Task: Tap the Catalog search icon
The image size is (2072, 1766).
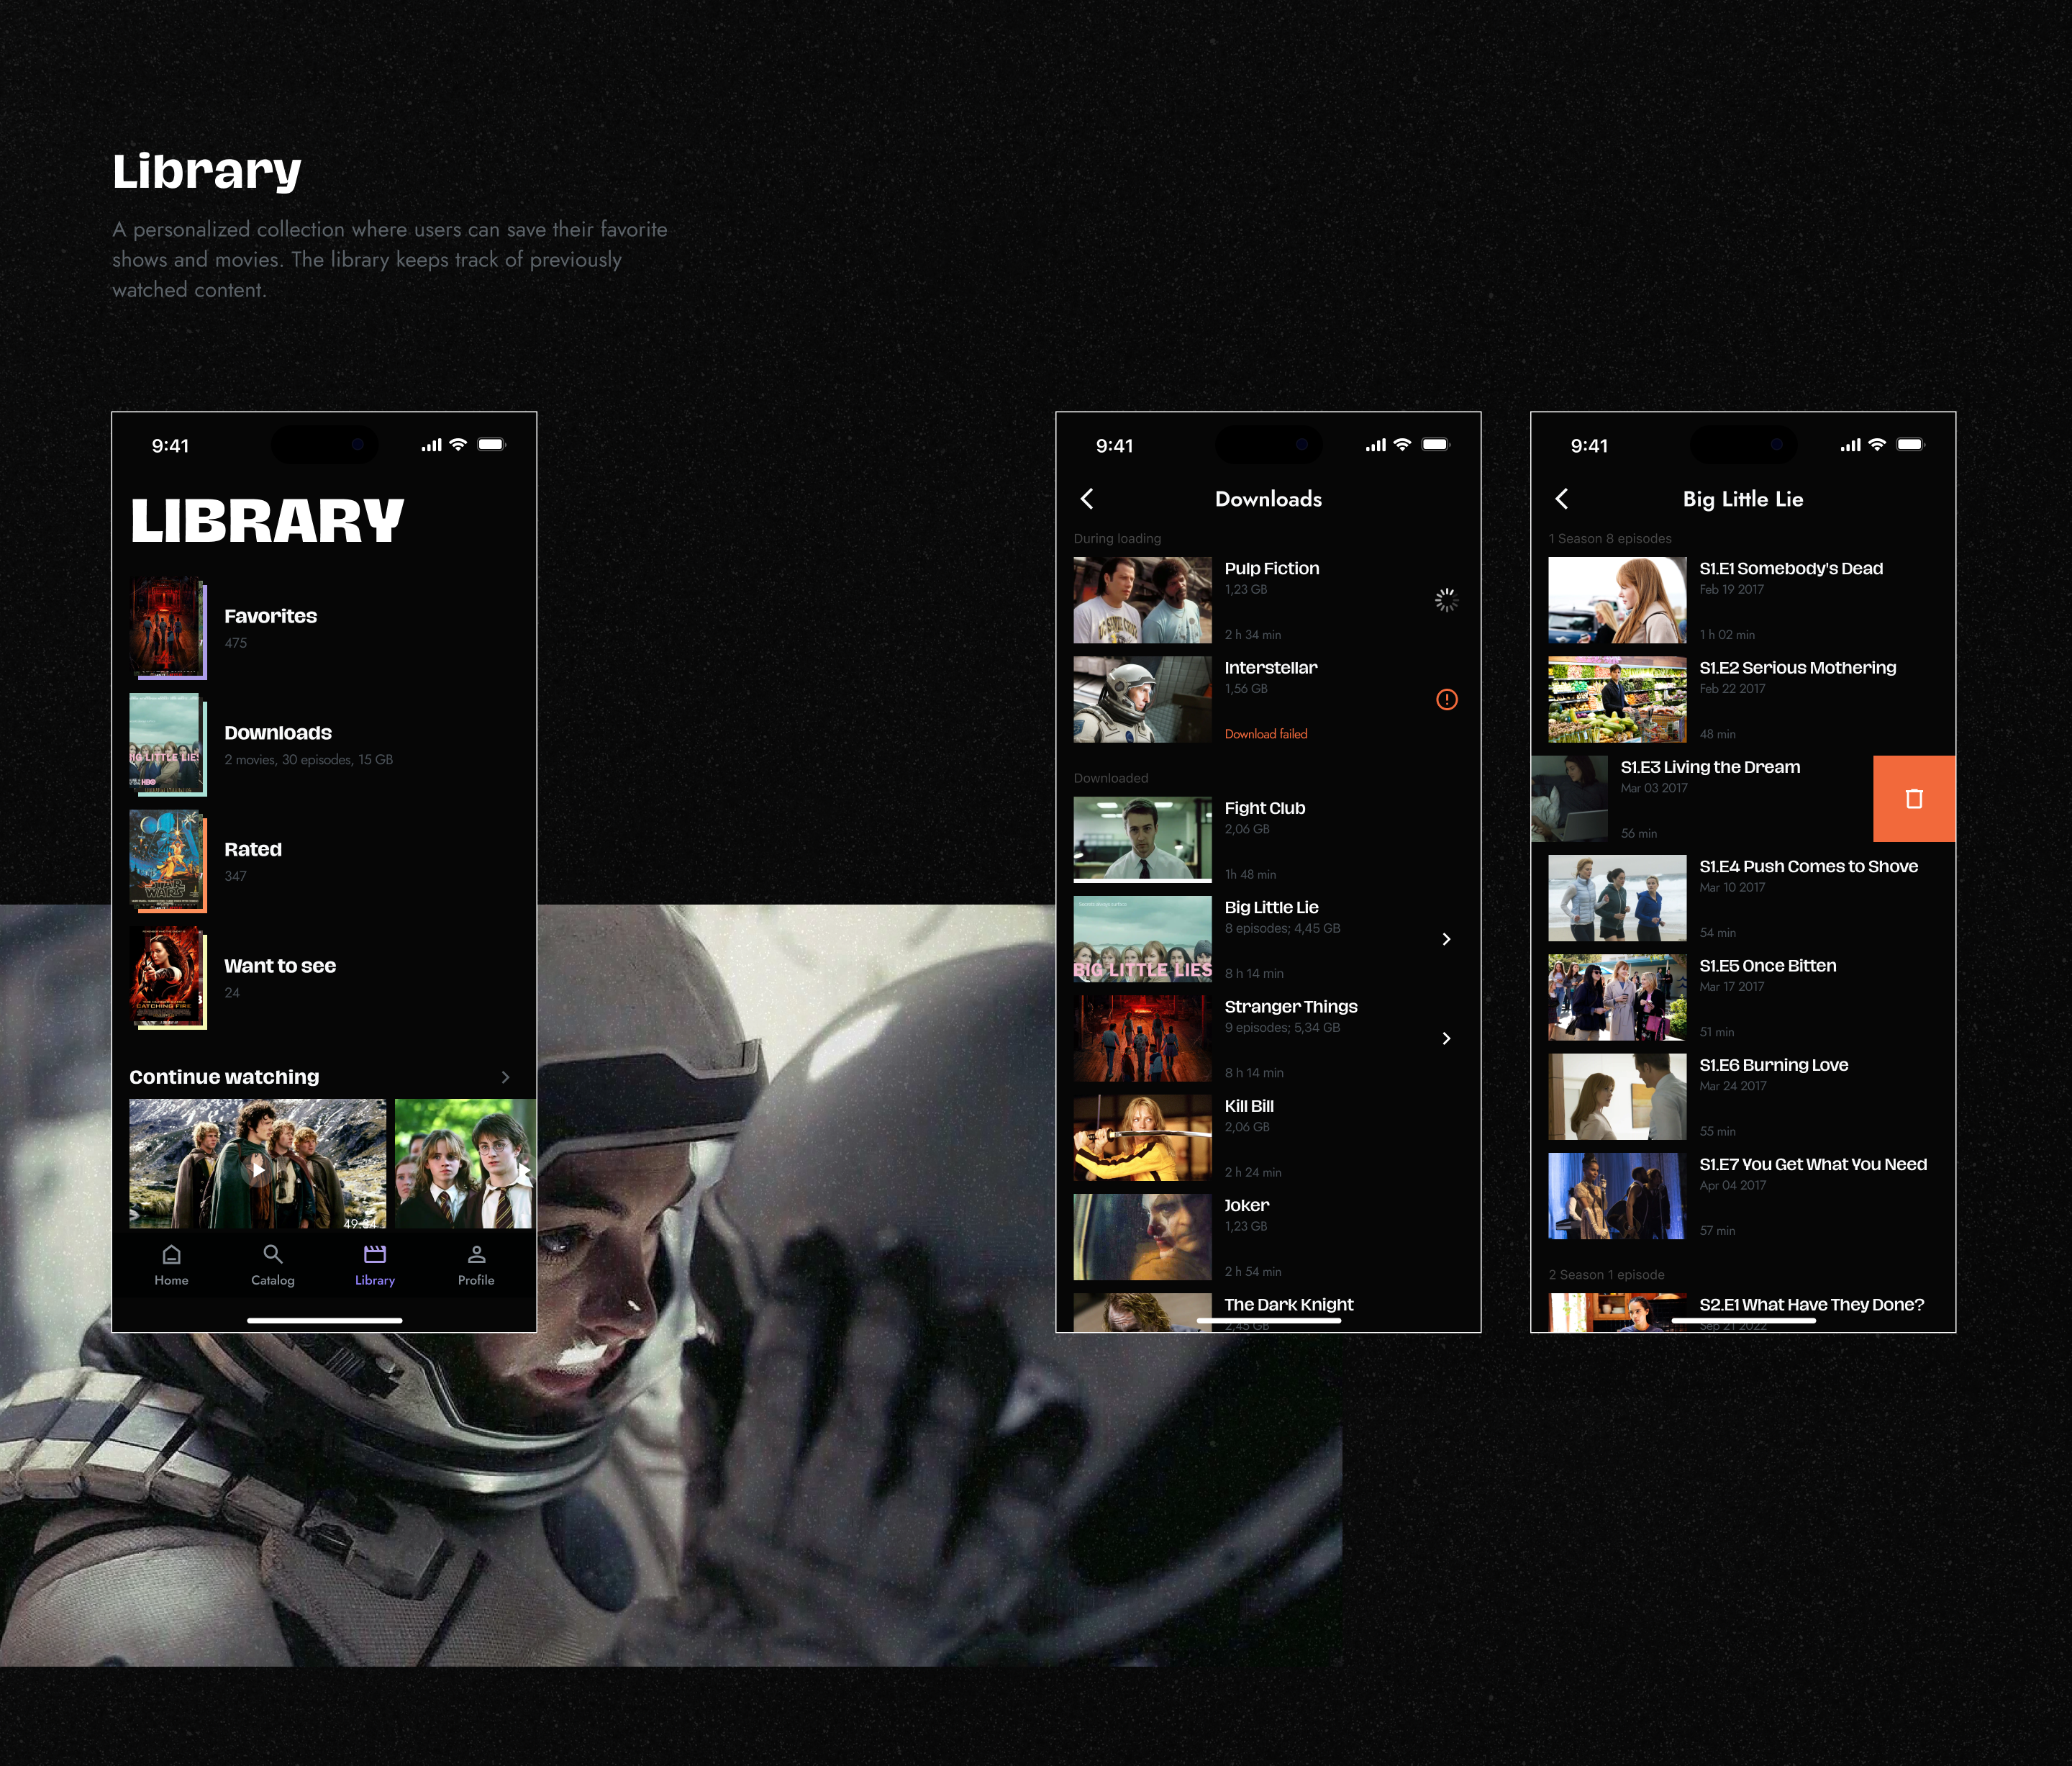Action: [x=272, y=1255]
